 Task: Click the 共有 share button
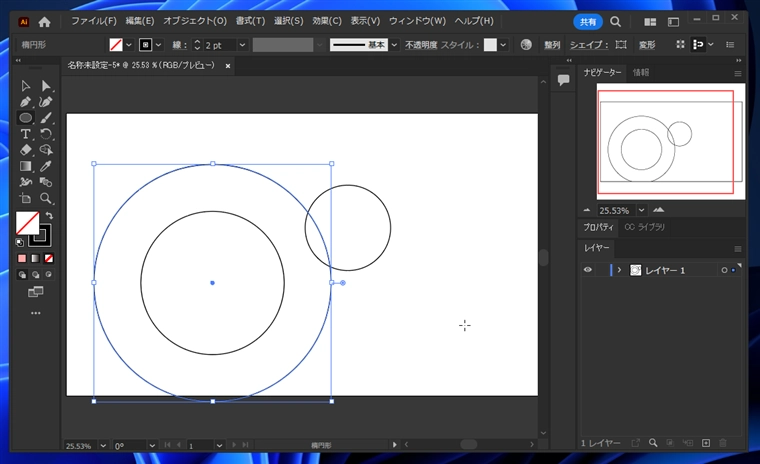click(x=588, y=22)
